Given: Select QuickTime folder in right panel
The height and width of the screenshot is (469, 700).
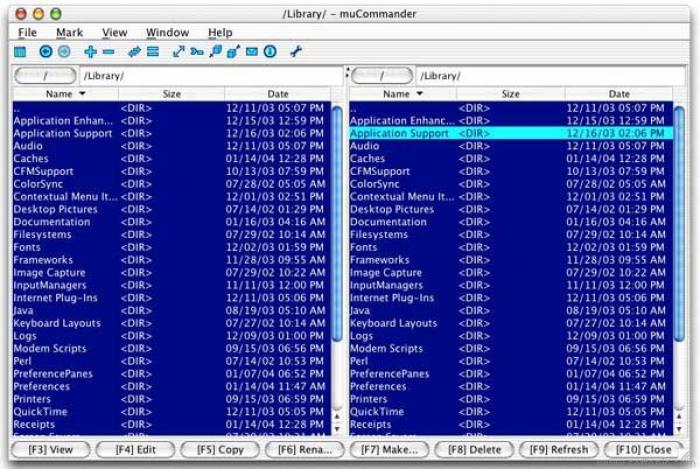Looking at the screenshot, I should coord(511,412).
